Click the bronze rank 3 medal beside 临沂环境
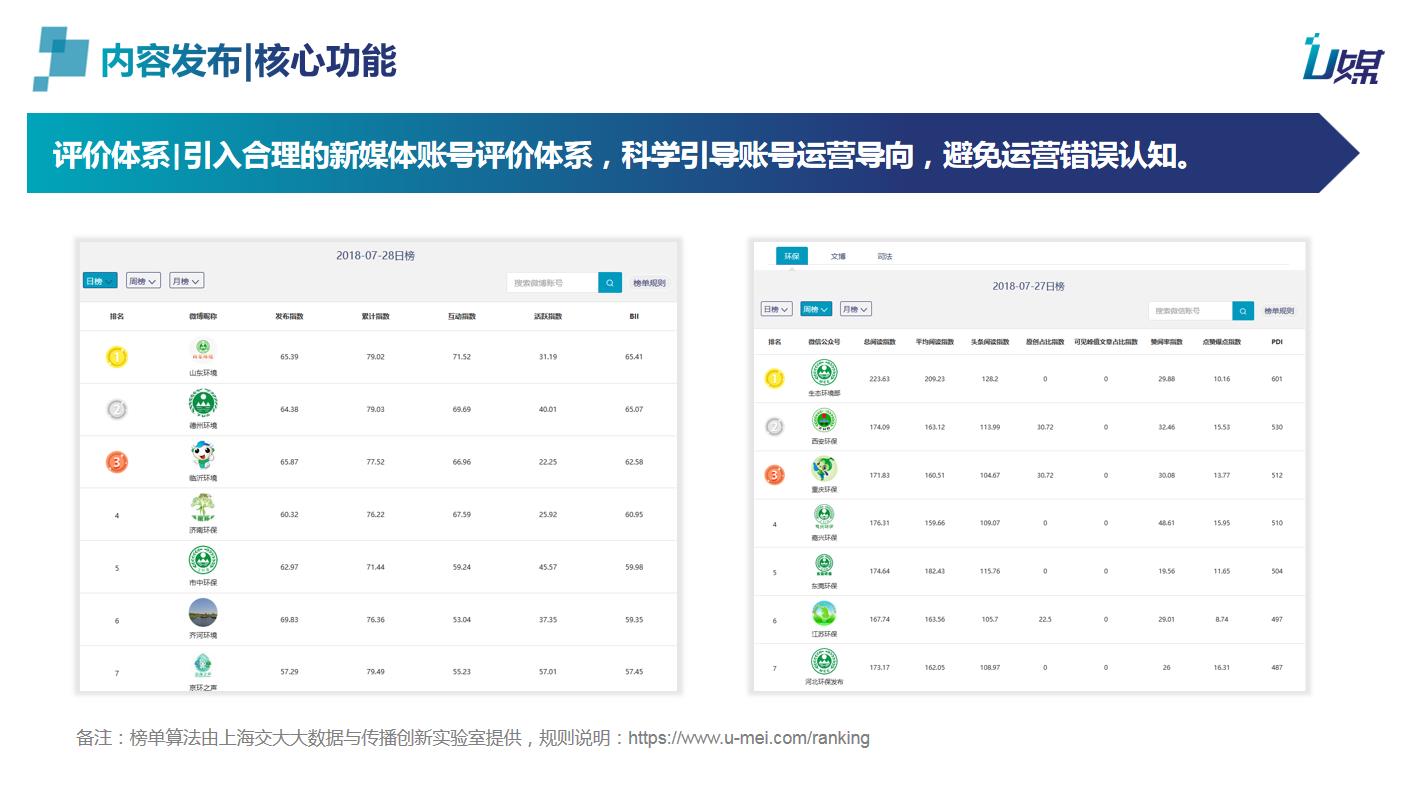The width and height of the screenshot is (1420, 797). tap(117, 462)
